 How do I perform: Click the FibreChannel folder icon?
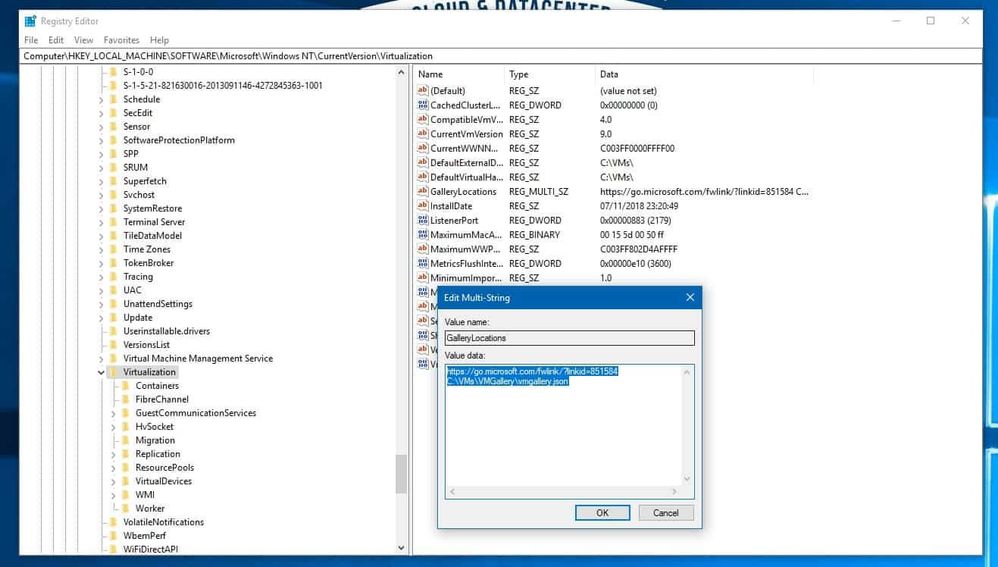pos(125,399)
